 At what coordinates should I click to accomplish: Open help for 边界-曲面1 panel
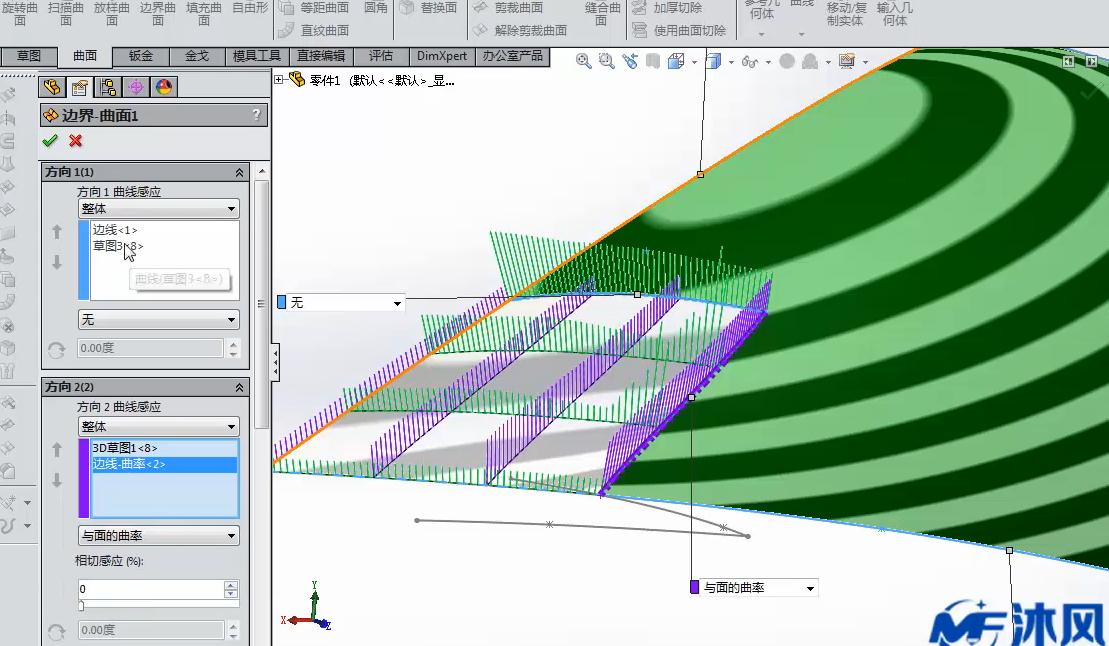257,115
